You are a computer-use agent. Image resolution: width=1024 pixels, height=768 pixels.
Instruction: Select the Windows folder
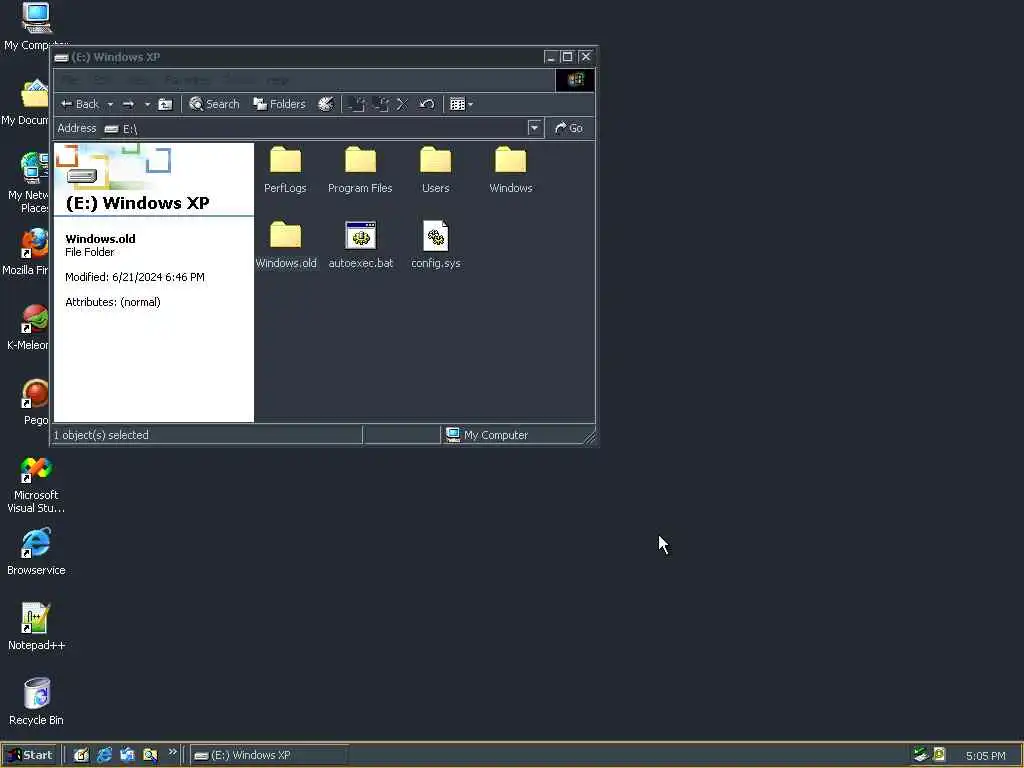(x=511, y=170)
